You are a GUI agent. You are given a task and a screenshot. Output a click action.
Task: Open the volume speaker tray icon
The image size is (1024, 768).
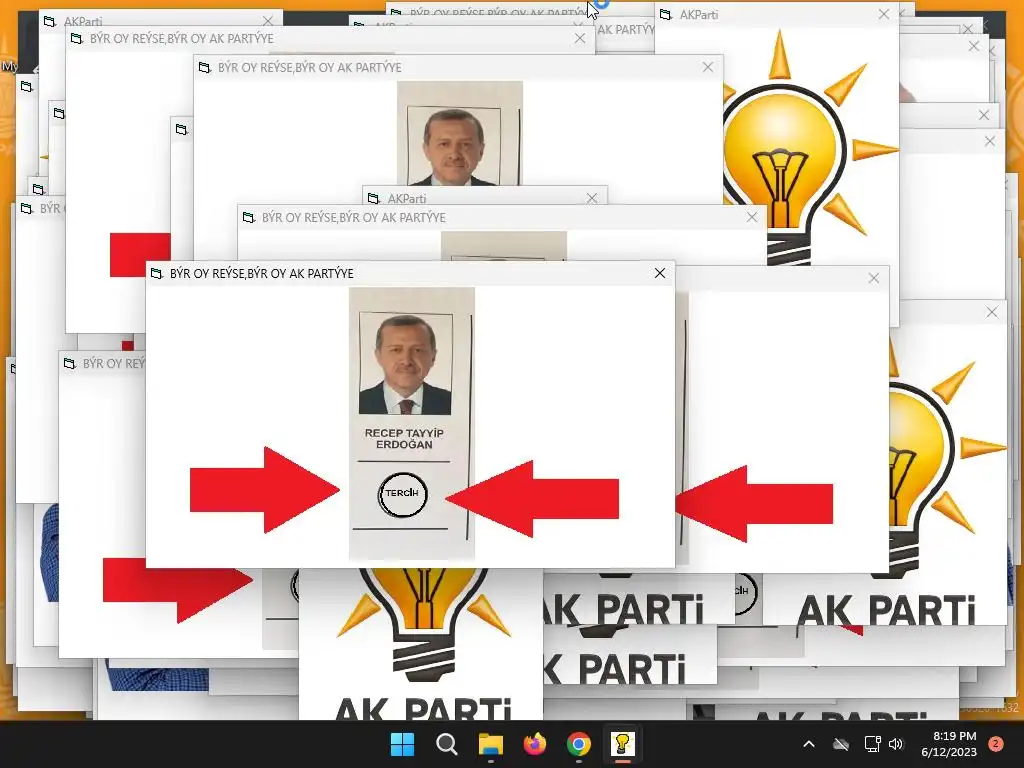click(896, 744)
